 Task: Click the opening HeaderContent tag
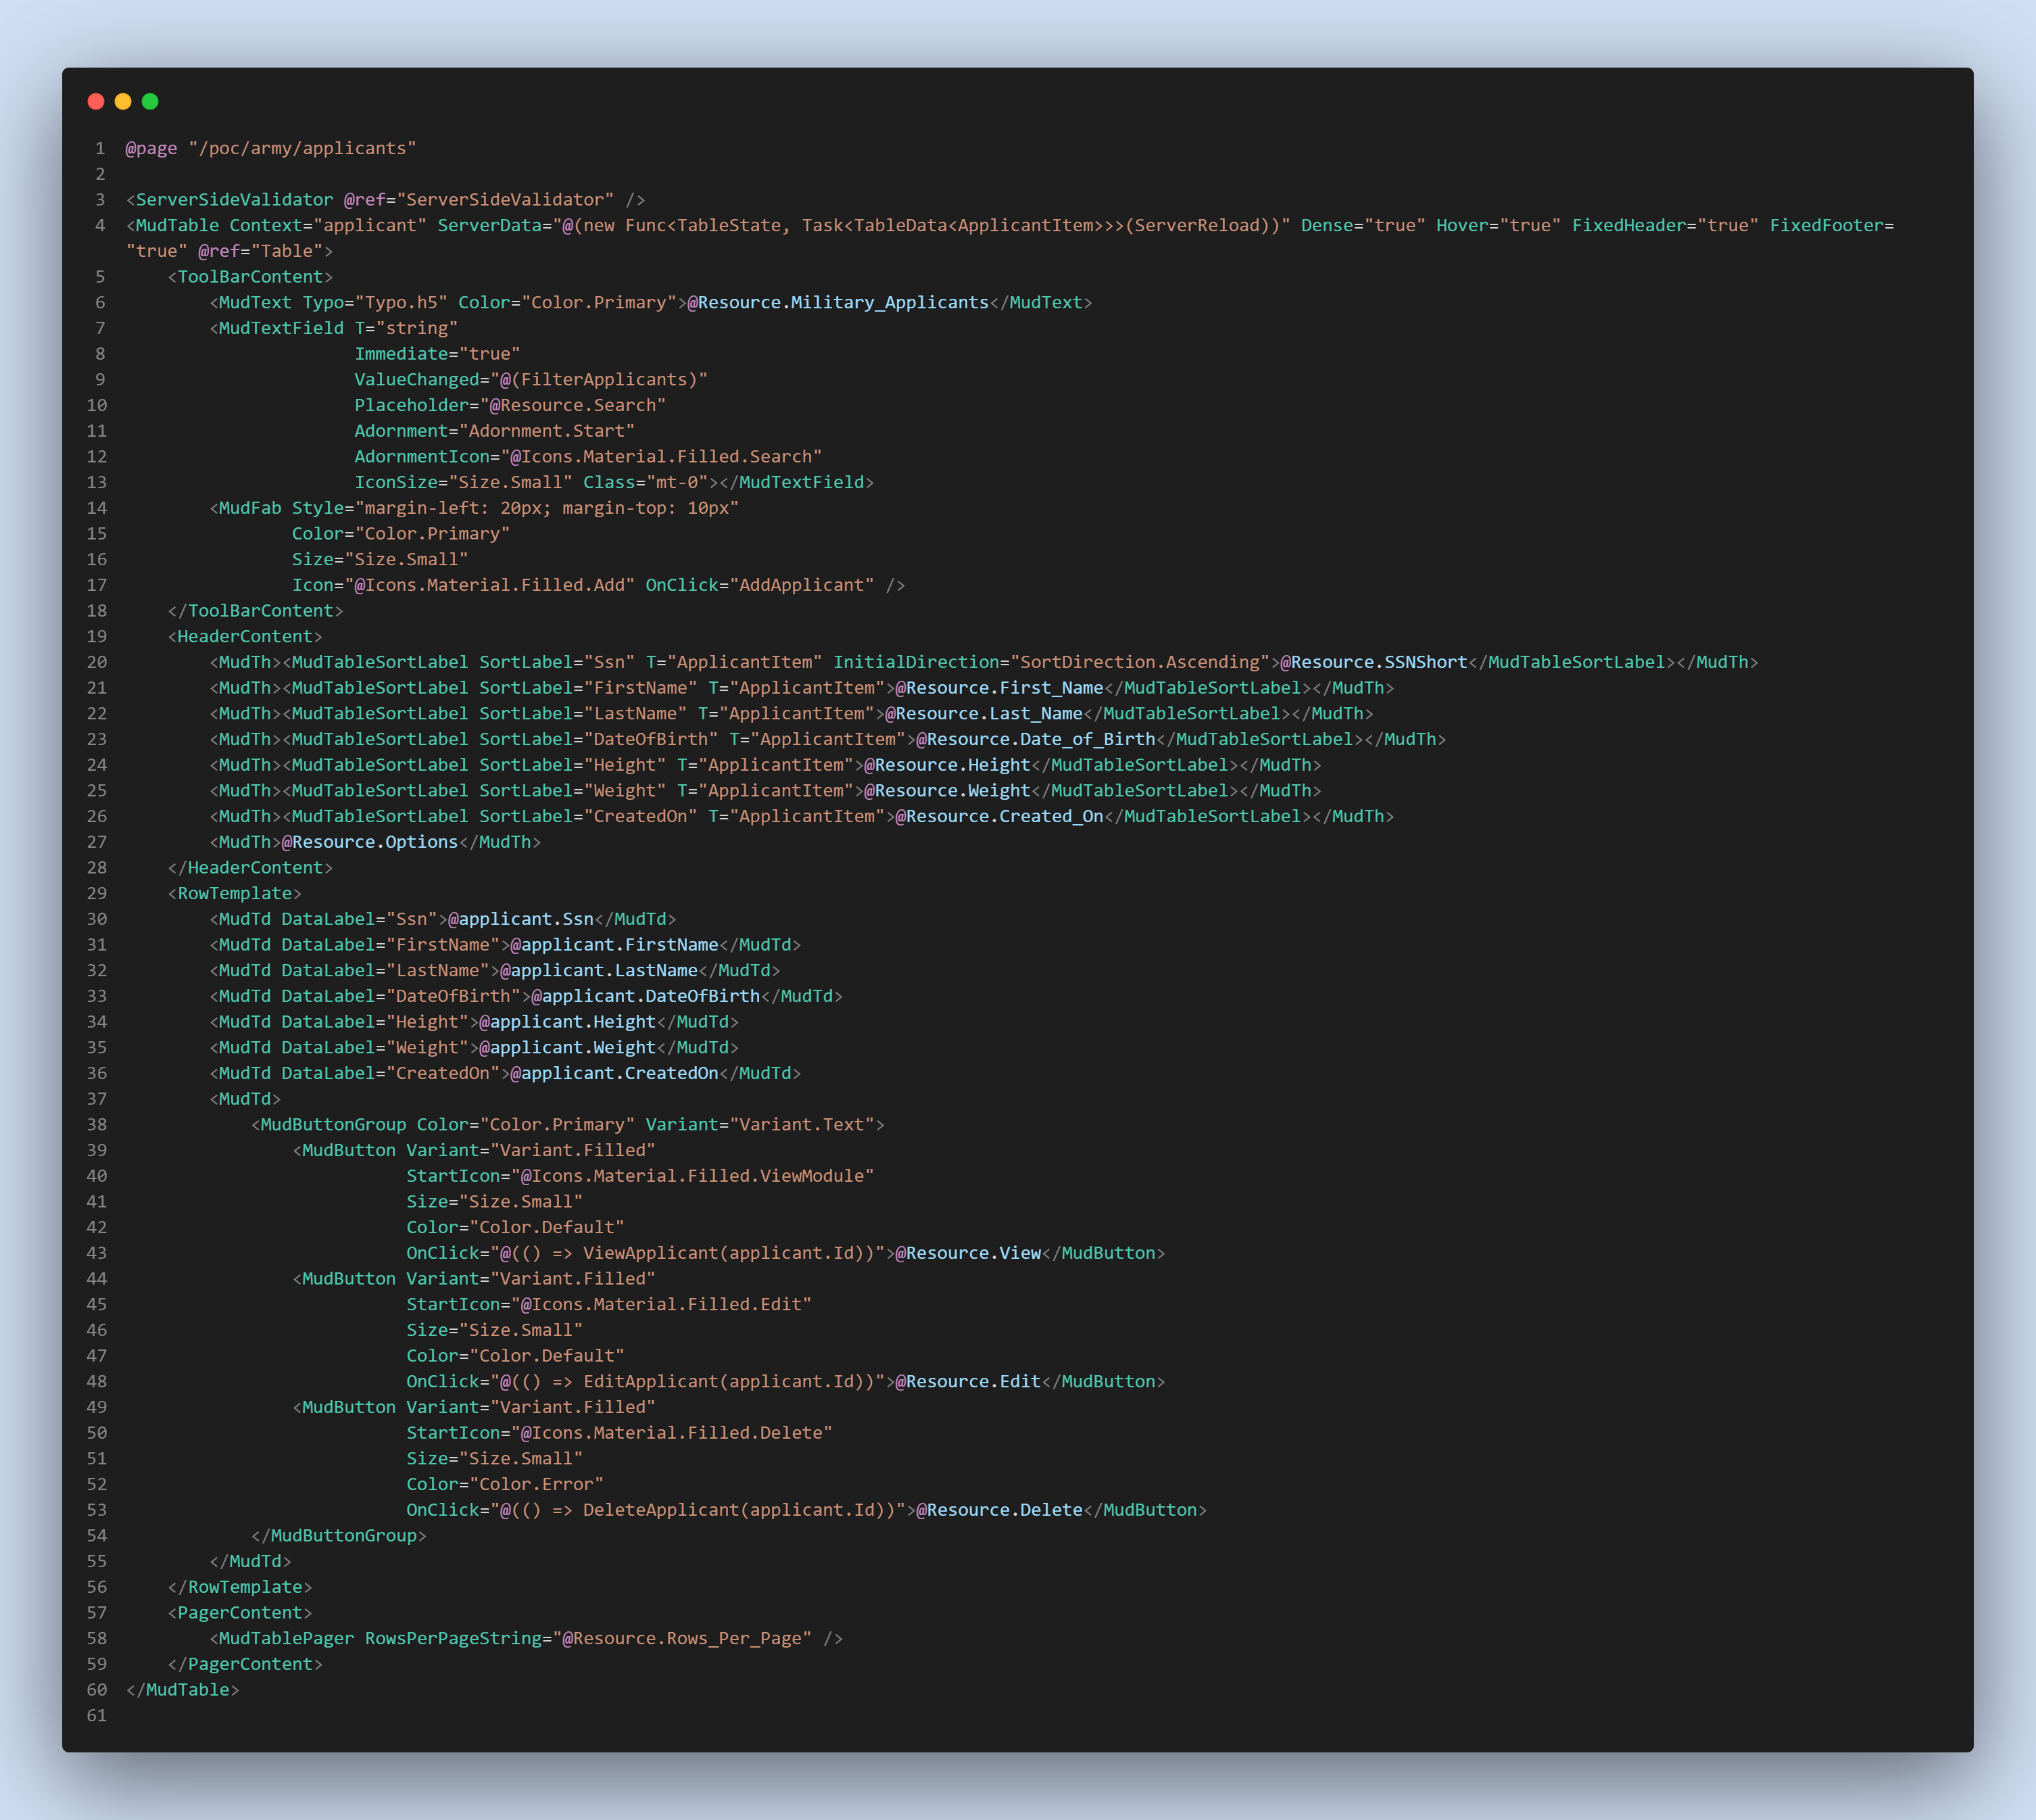tap(245, 636)
